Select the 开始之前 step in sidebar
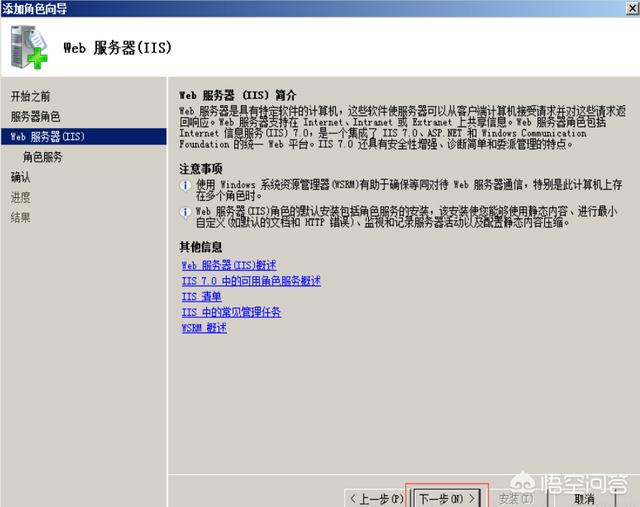This screenshot has height=507, width=640. click(x=30, y=96)
